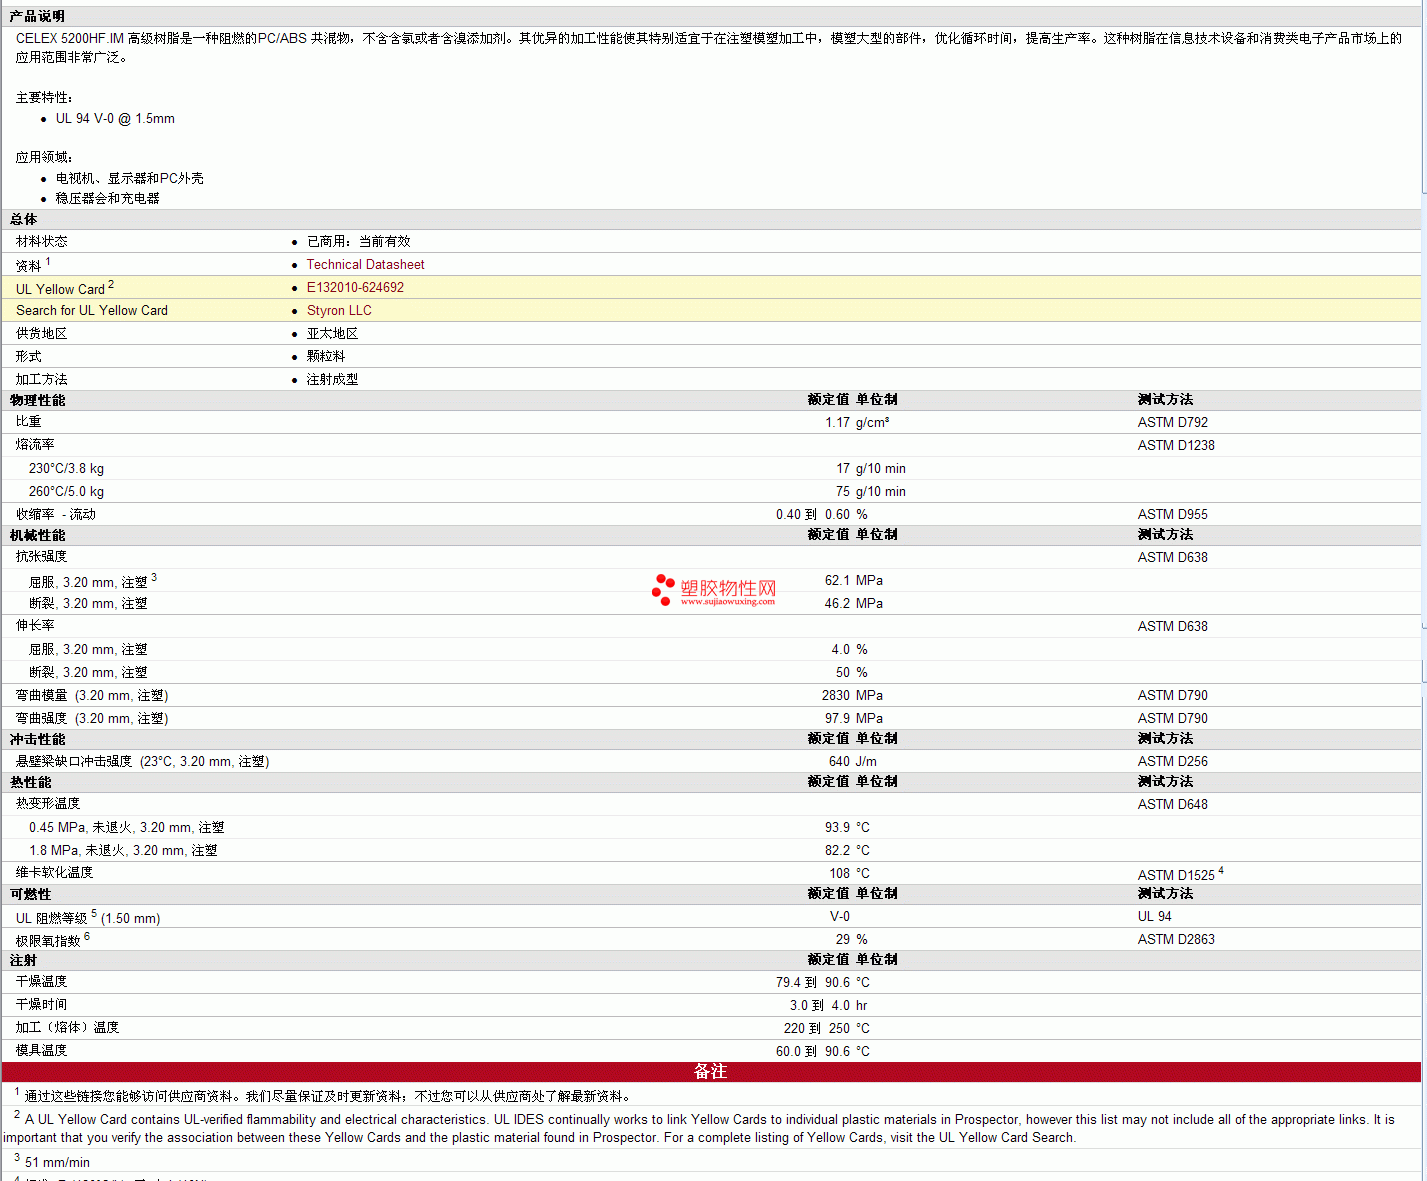Select the 可燃性 section header
The height and width of the screenshot is (1181, 1427).
point(30,895)
